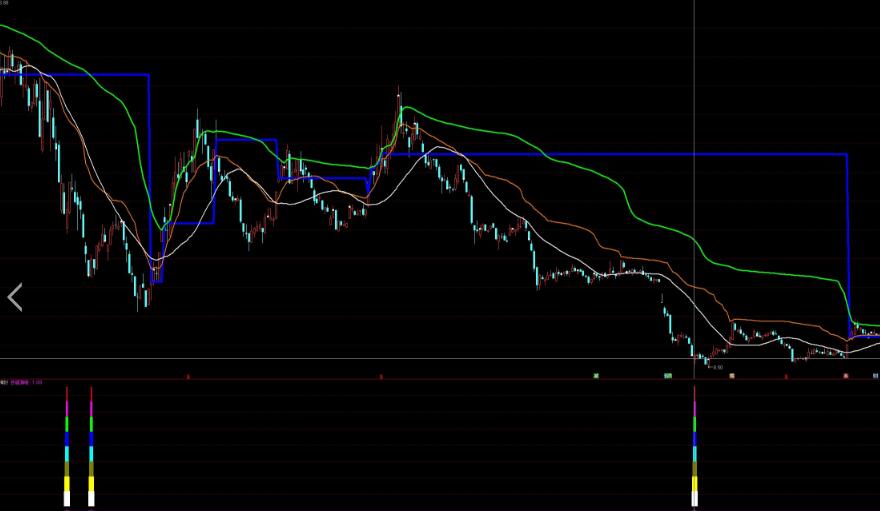The image size is (880, 511).
Task: Open the wider second green event marker
Action: (x=668, y=376)
